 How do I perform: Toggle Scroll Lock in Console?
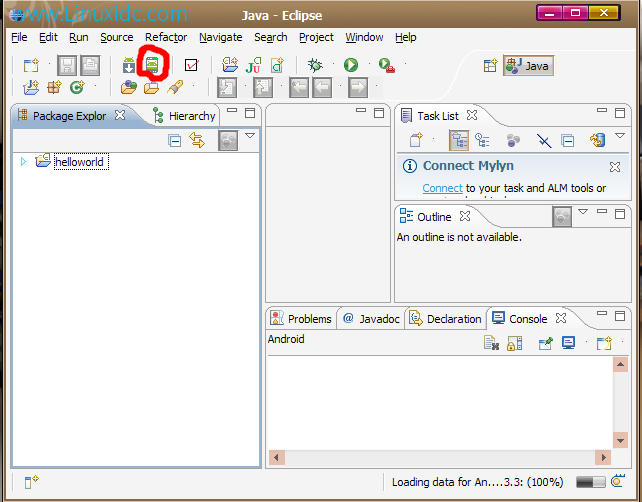515,343
